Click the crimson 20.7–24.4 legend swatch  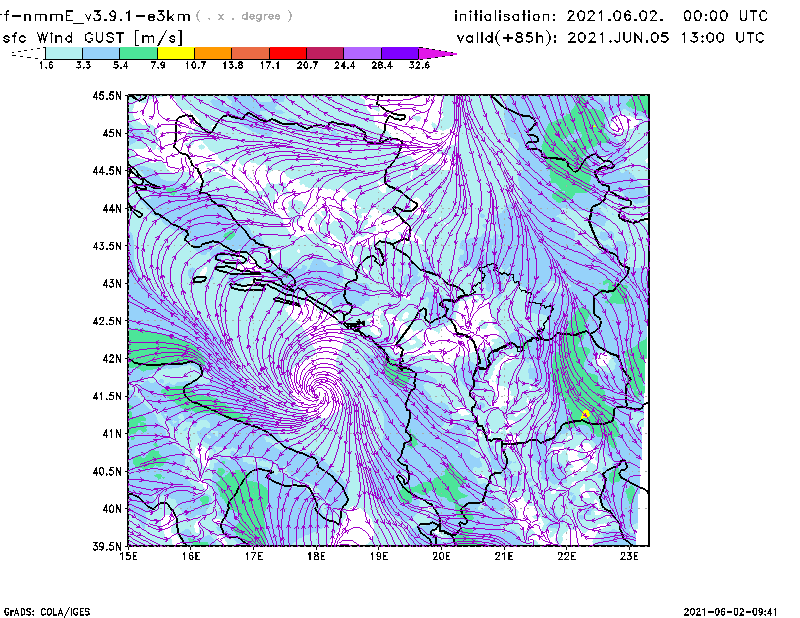(x=325, y=53)
